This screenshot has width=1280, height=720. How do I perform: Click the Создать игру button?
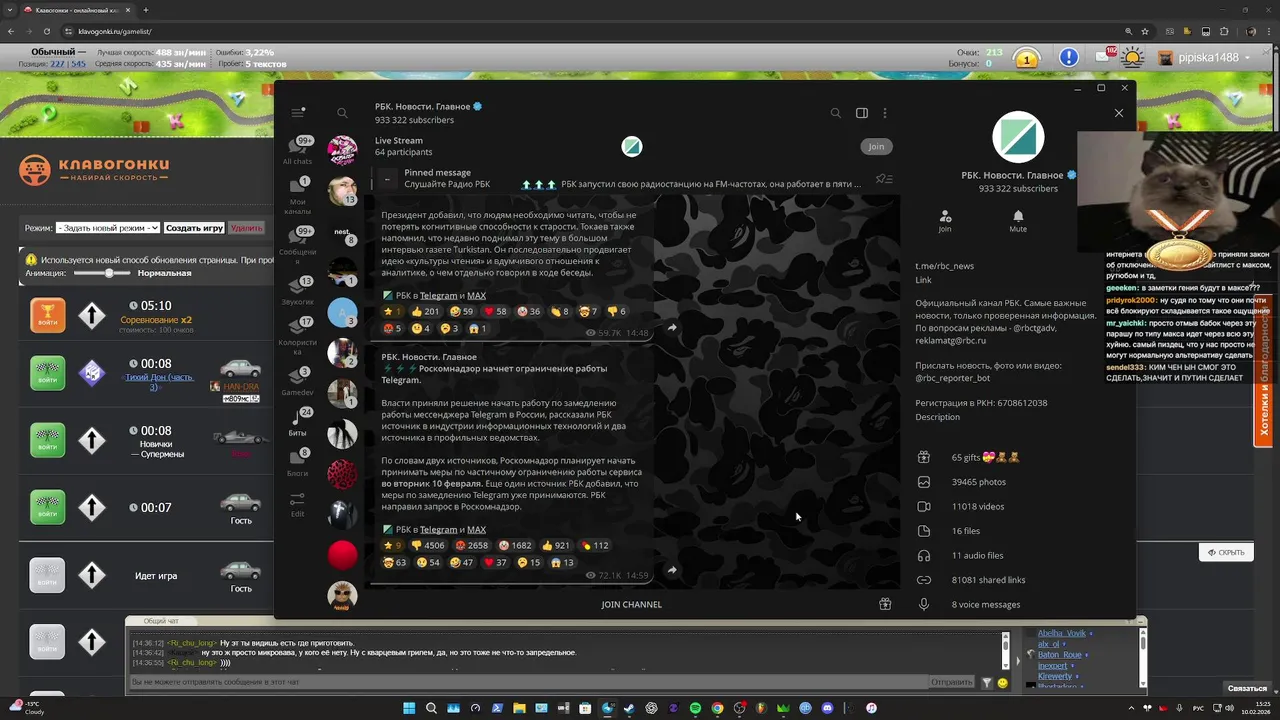point(194,228)
